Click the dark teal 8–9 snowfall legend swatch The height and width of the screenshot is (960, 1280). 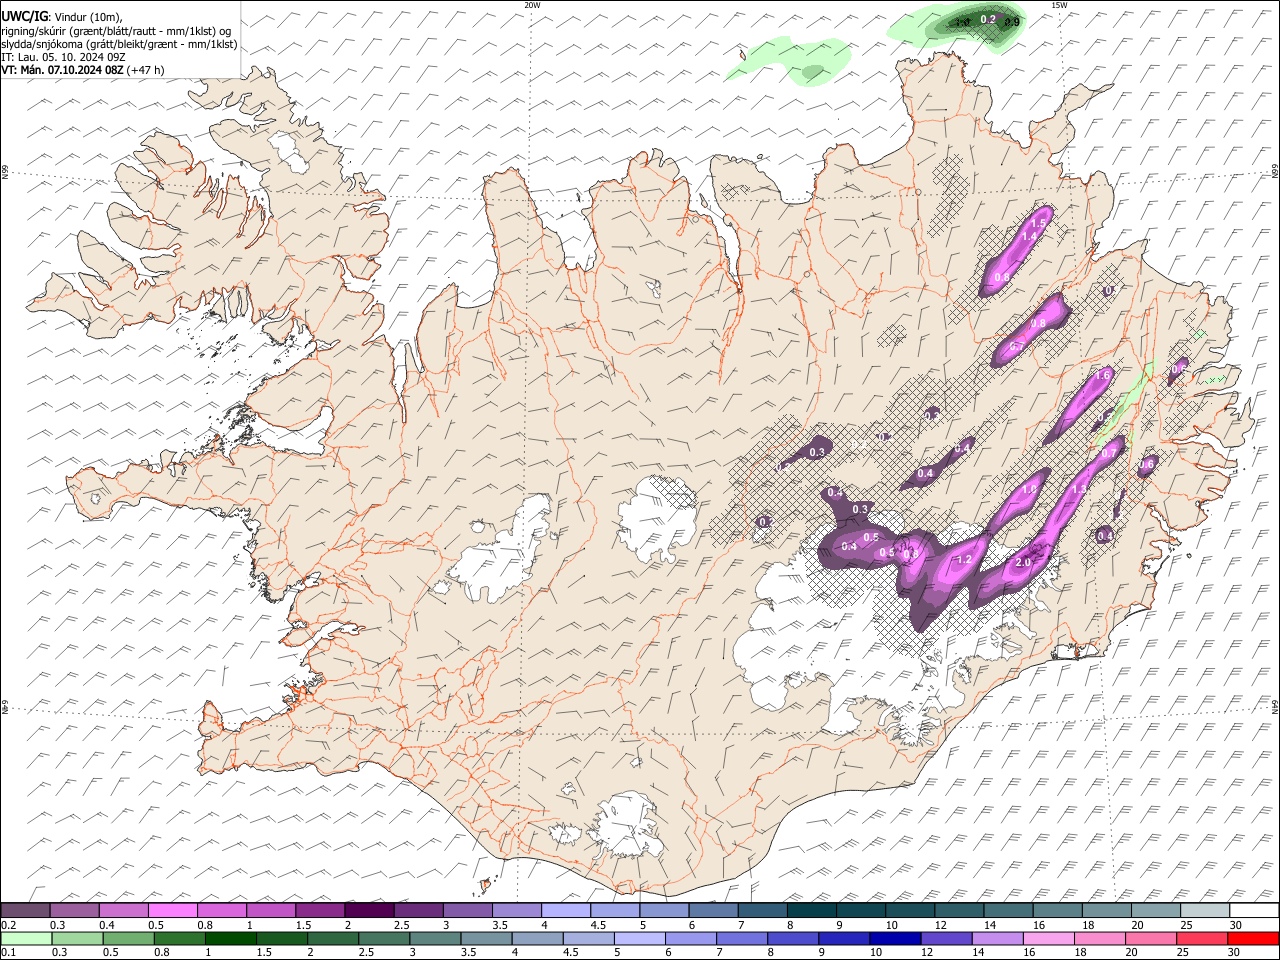[x=812, y=911]
